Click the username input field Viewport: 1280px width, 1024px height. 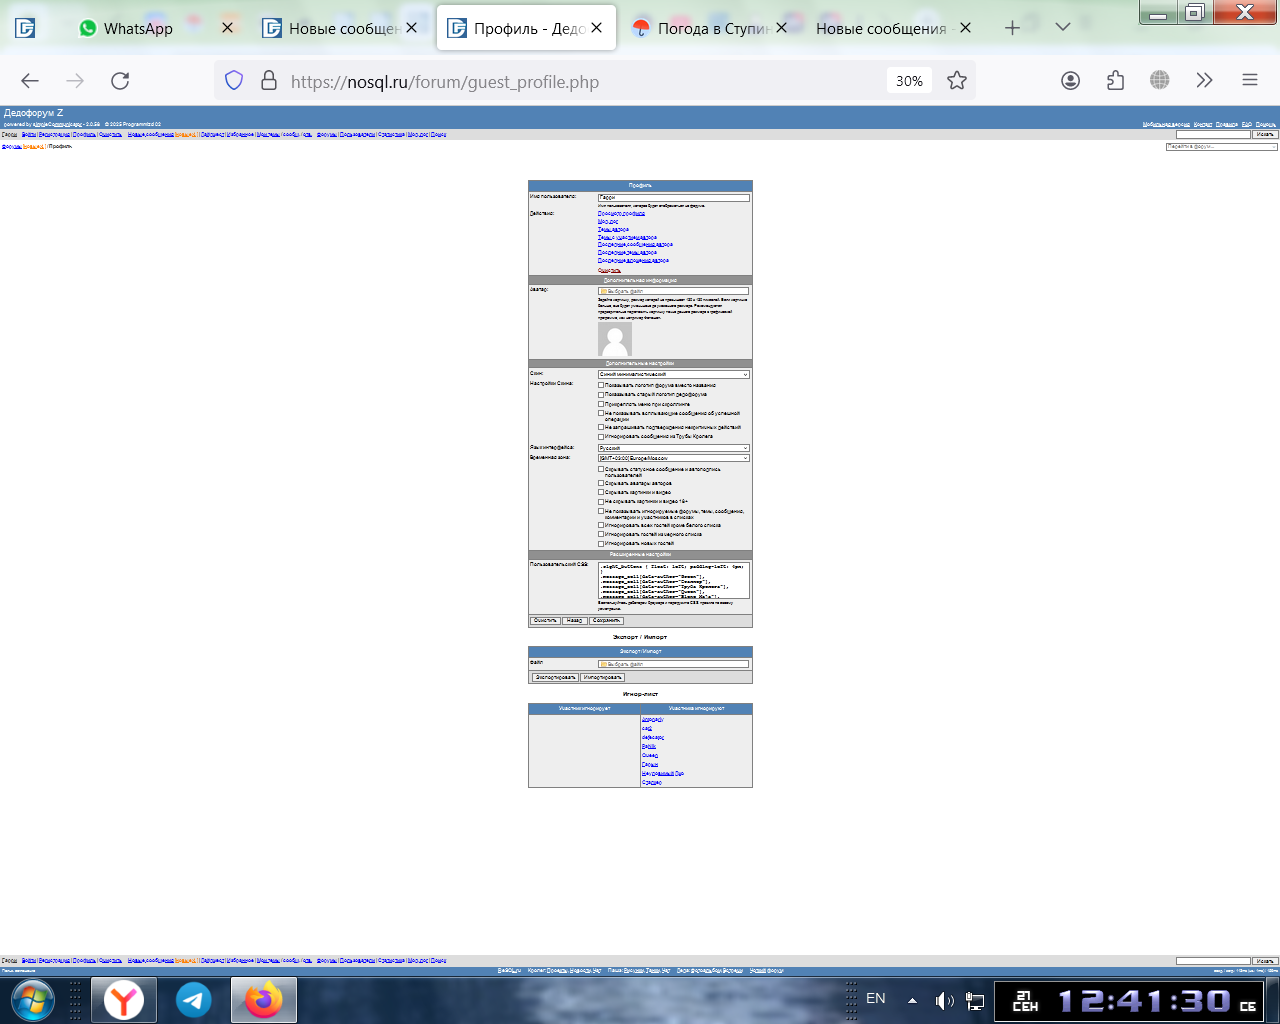(x=673, y=198)
